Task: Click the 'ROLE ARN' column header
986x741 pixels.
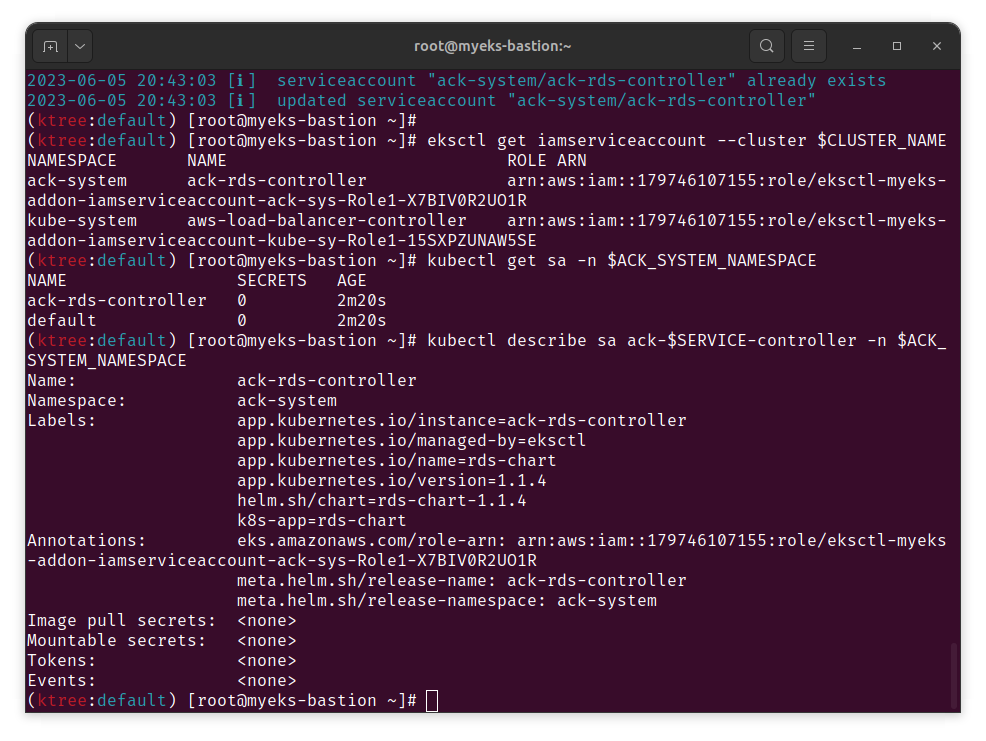Action: [546, 160]
